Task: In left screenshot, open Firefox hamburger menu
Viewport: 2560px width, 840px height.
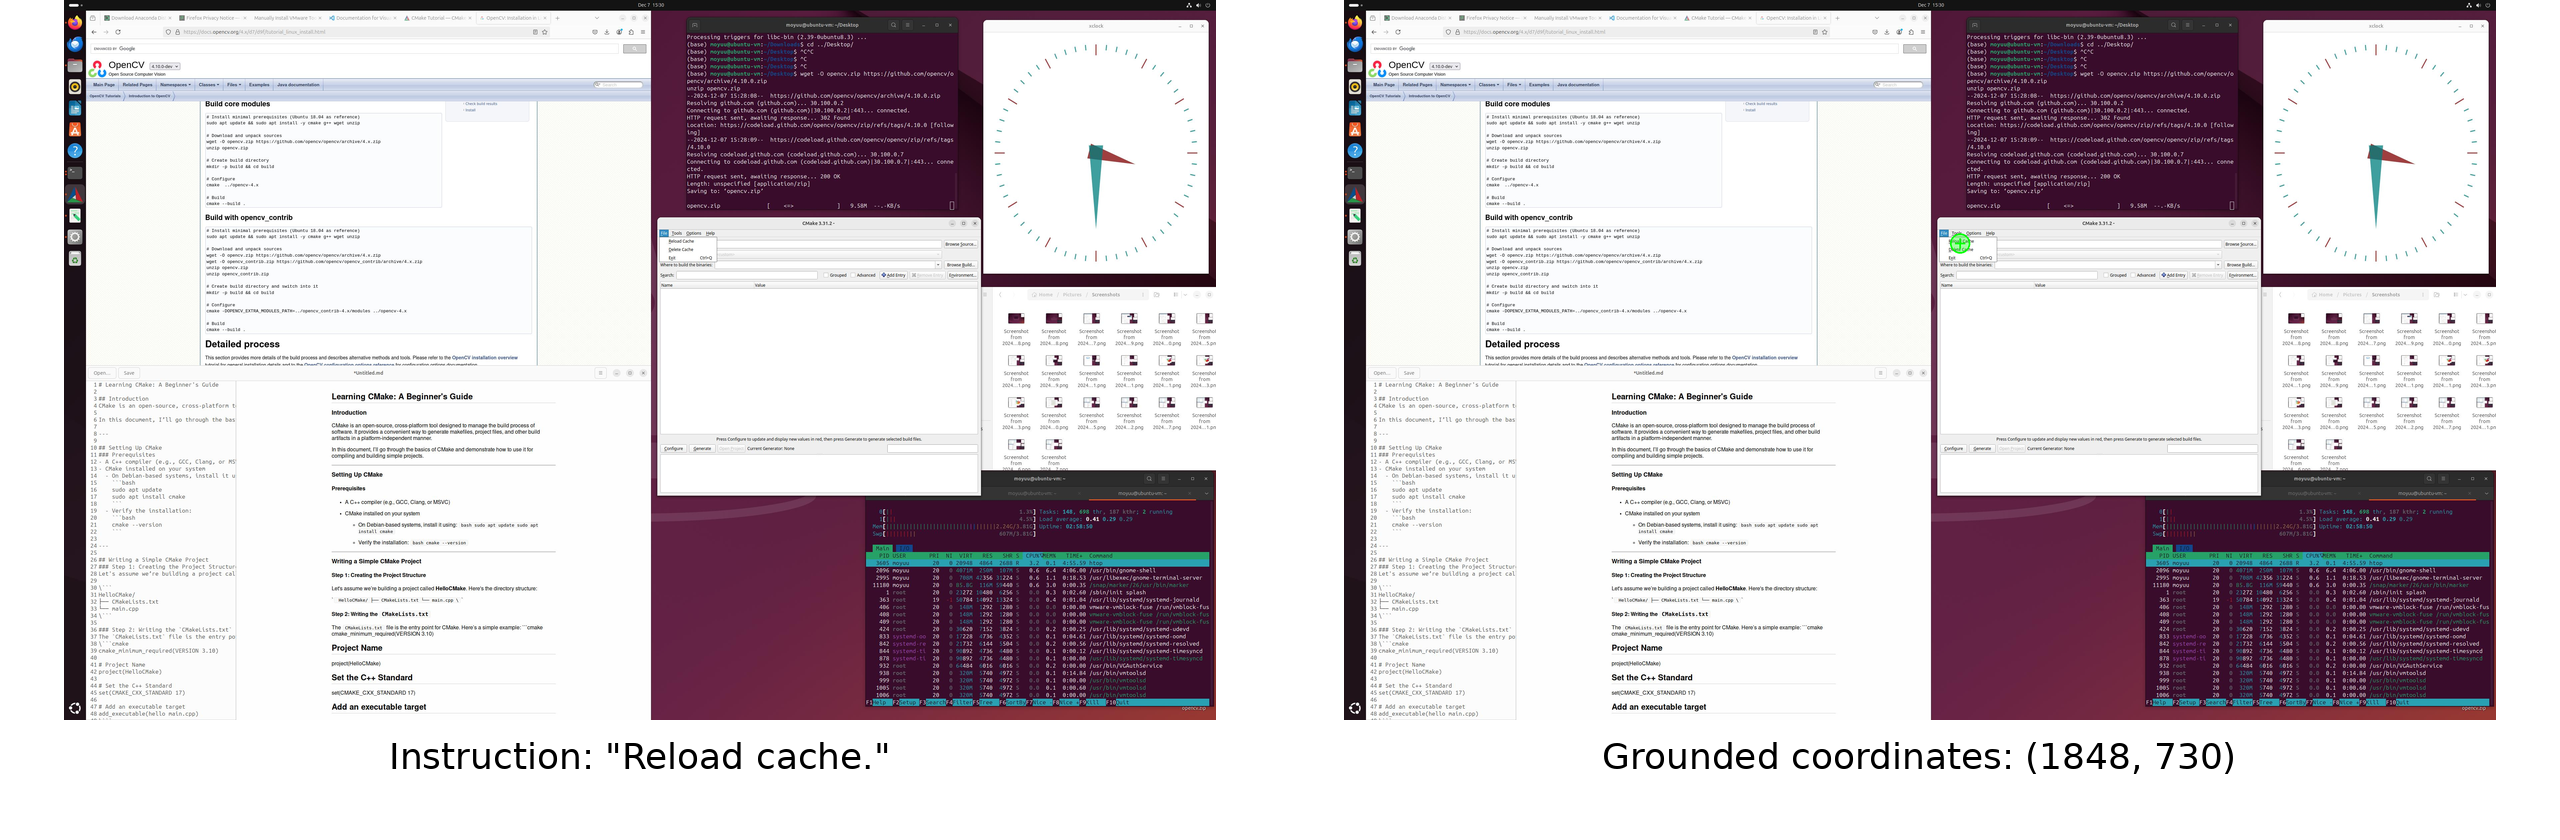Action: tap(643, 32)
